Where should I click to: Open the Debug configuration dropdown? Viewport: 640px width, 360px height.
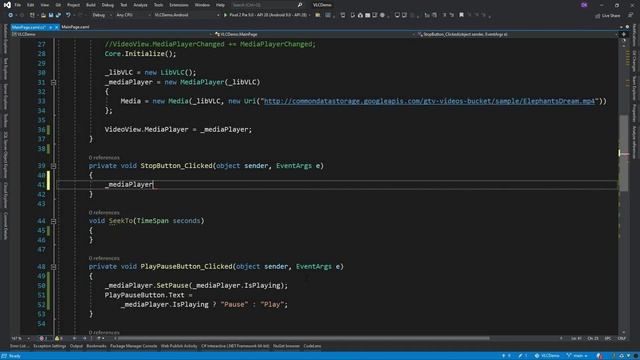tap(101, 15)
